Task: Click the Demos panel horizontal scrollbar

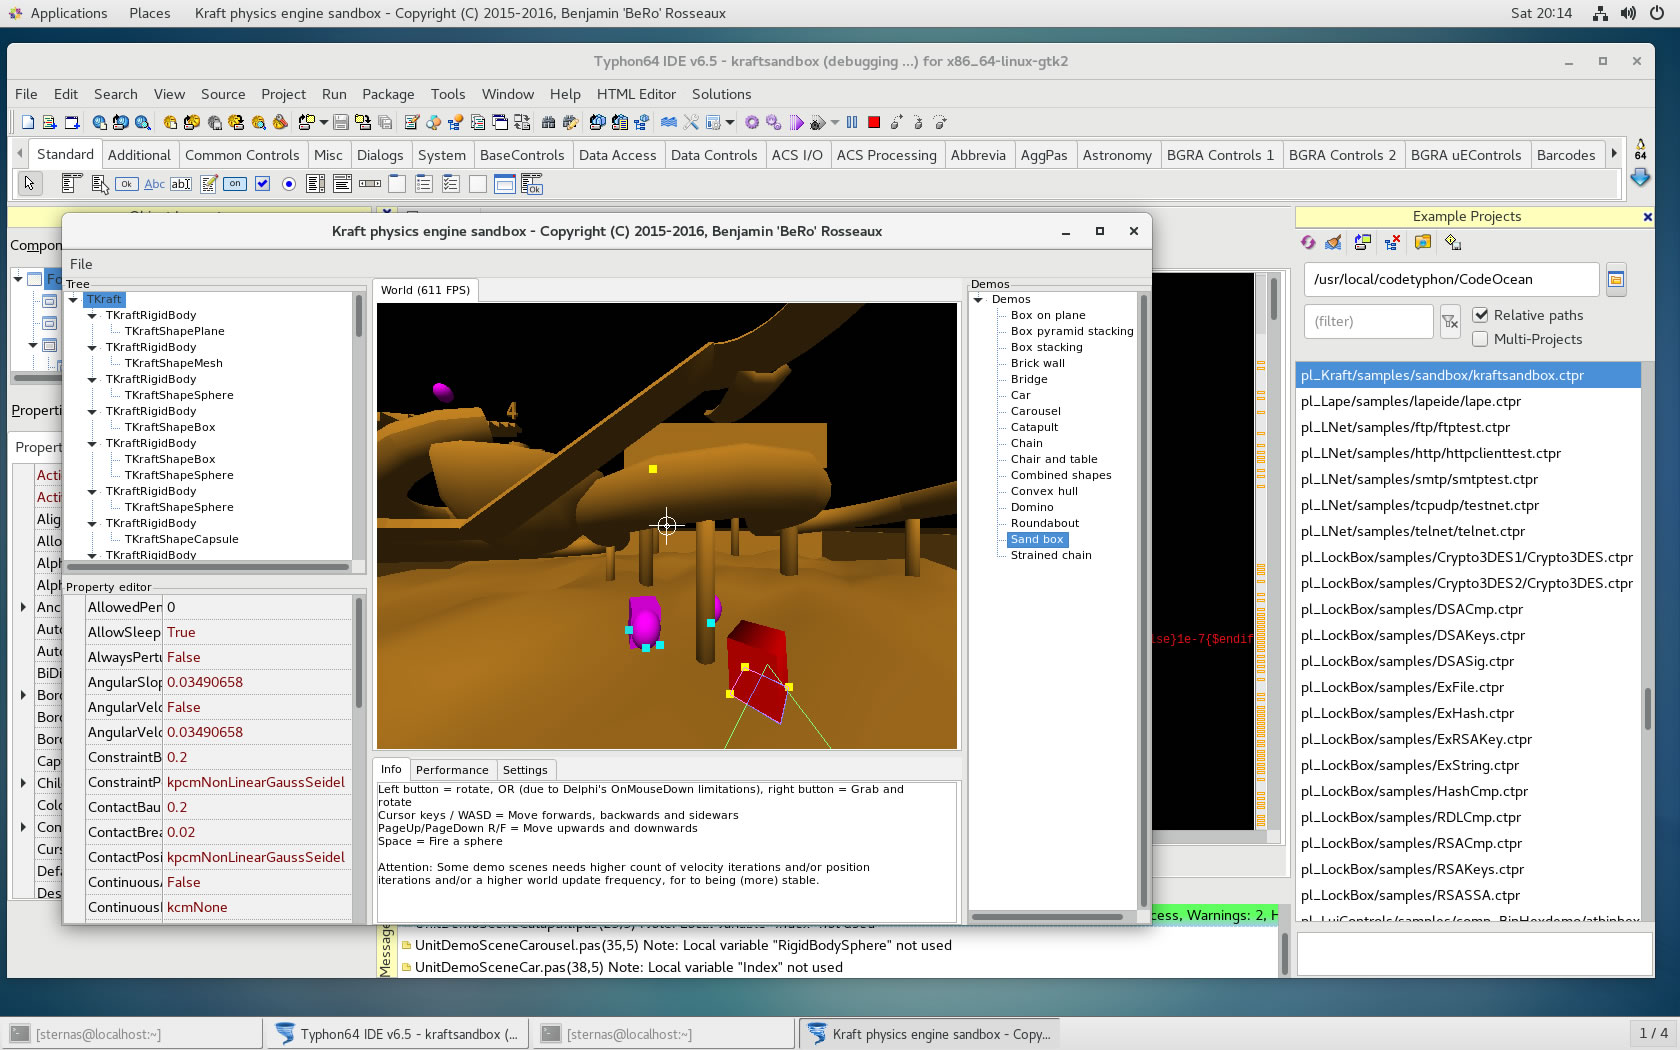Action: [1047, 917]
